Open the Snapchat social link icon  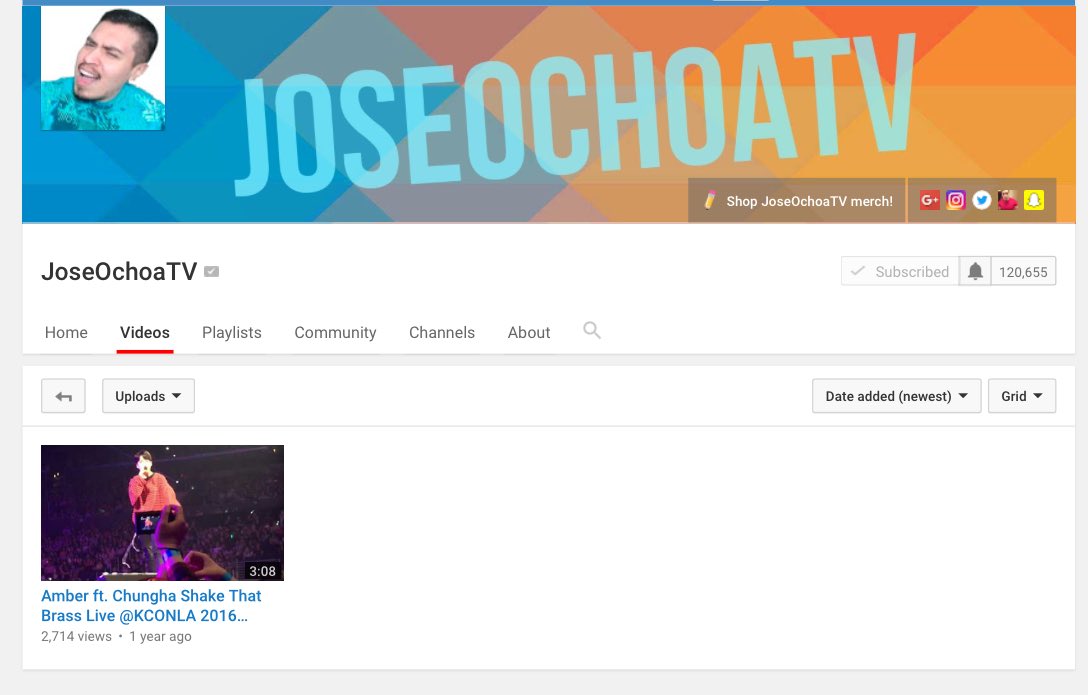click(x=1034, y=200)
